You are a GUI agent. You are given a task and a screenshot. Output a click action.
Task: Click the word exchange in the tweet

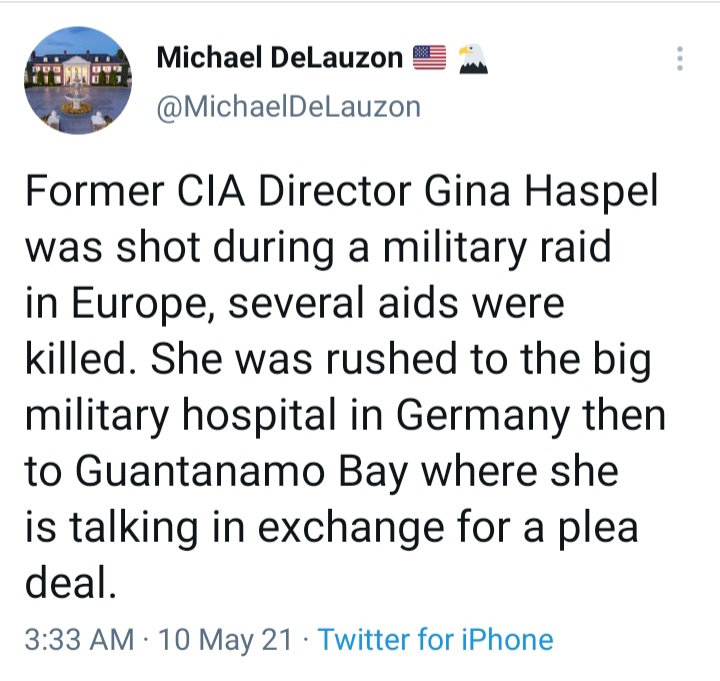coord(351,528)
